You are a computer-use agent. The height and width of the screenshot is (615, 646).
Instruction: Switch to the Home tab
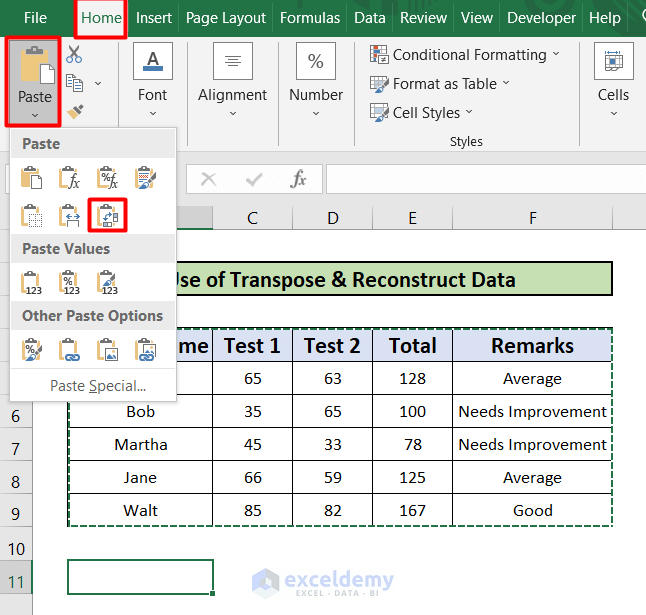(101, 18)
